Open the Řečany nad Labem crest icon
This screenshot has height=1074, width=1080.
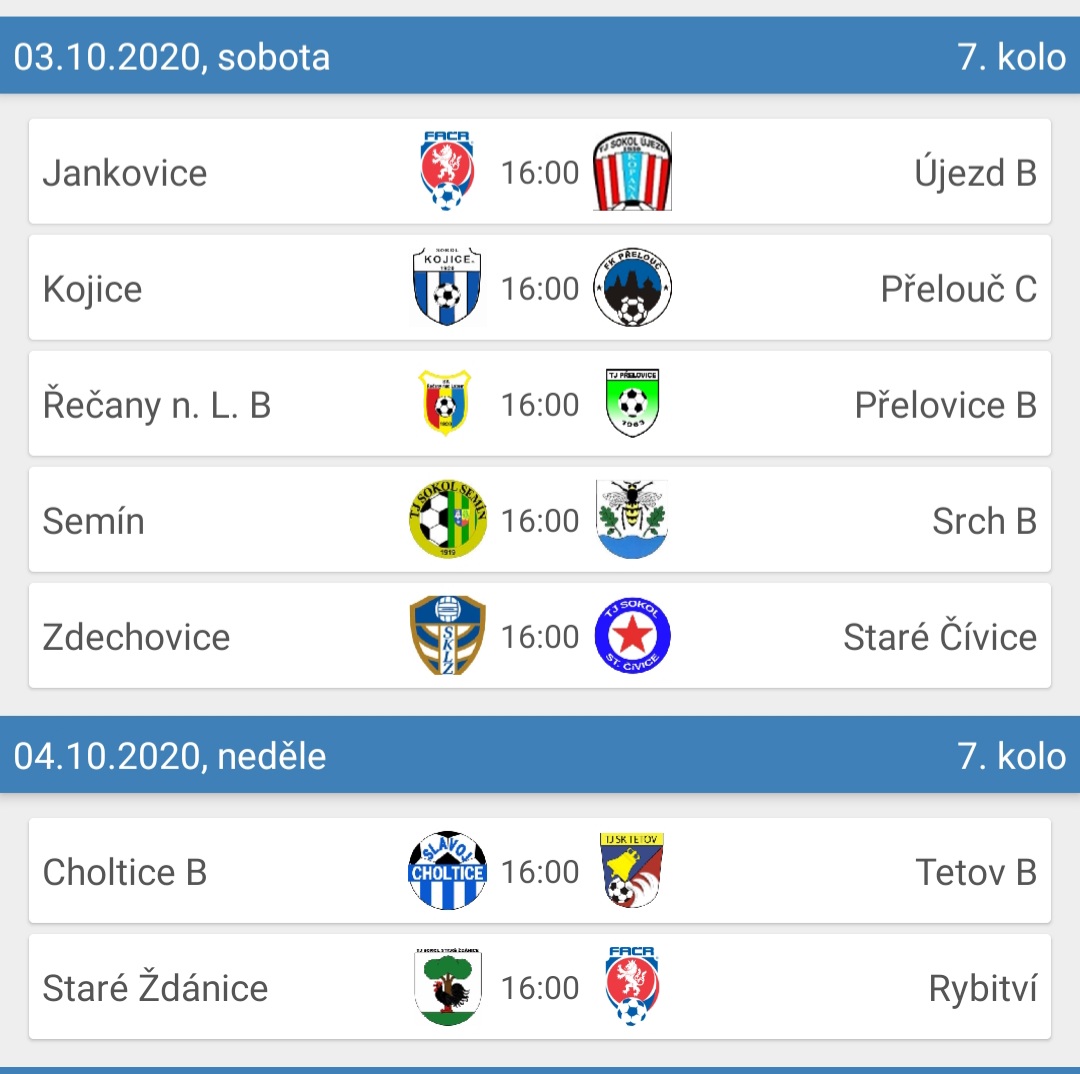coord(445,403)
